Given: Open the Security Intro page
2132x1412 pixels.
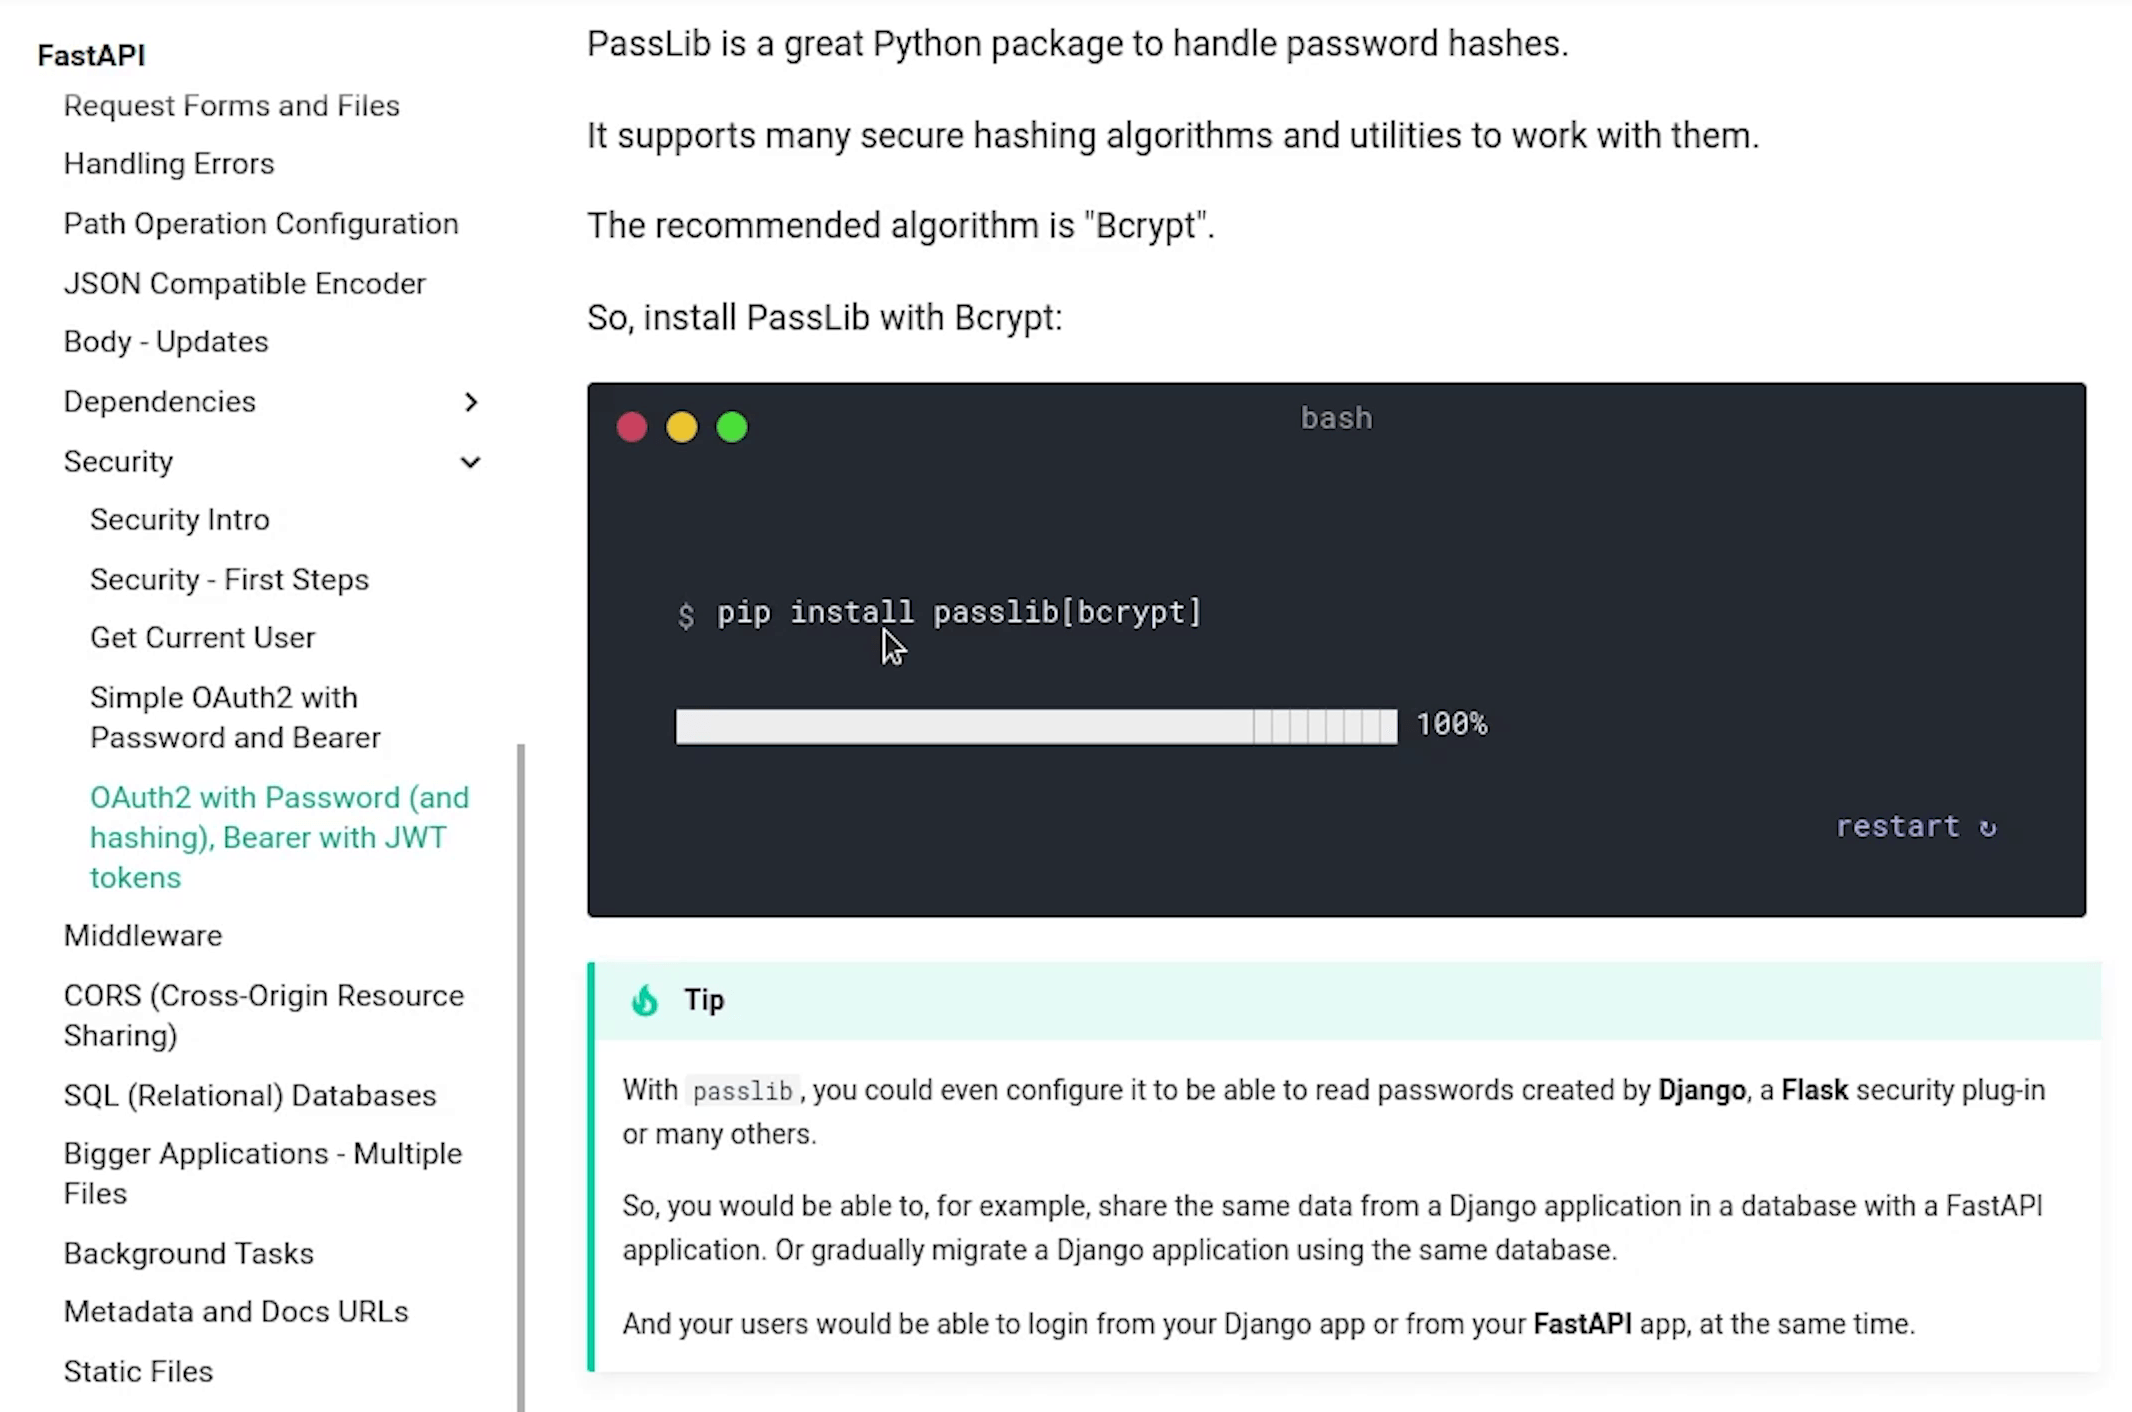Looking at the screenshot, I should 180,520.
